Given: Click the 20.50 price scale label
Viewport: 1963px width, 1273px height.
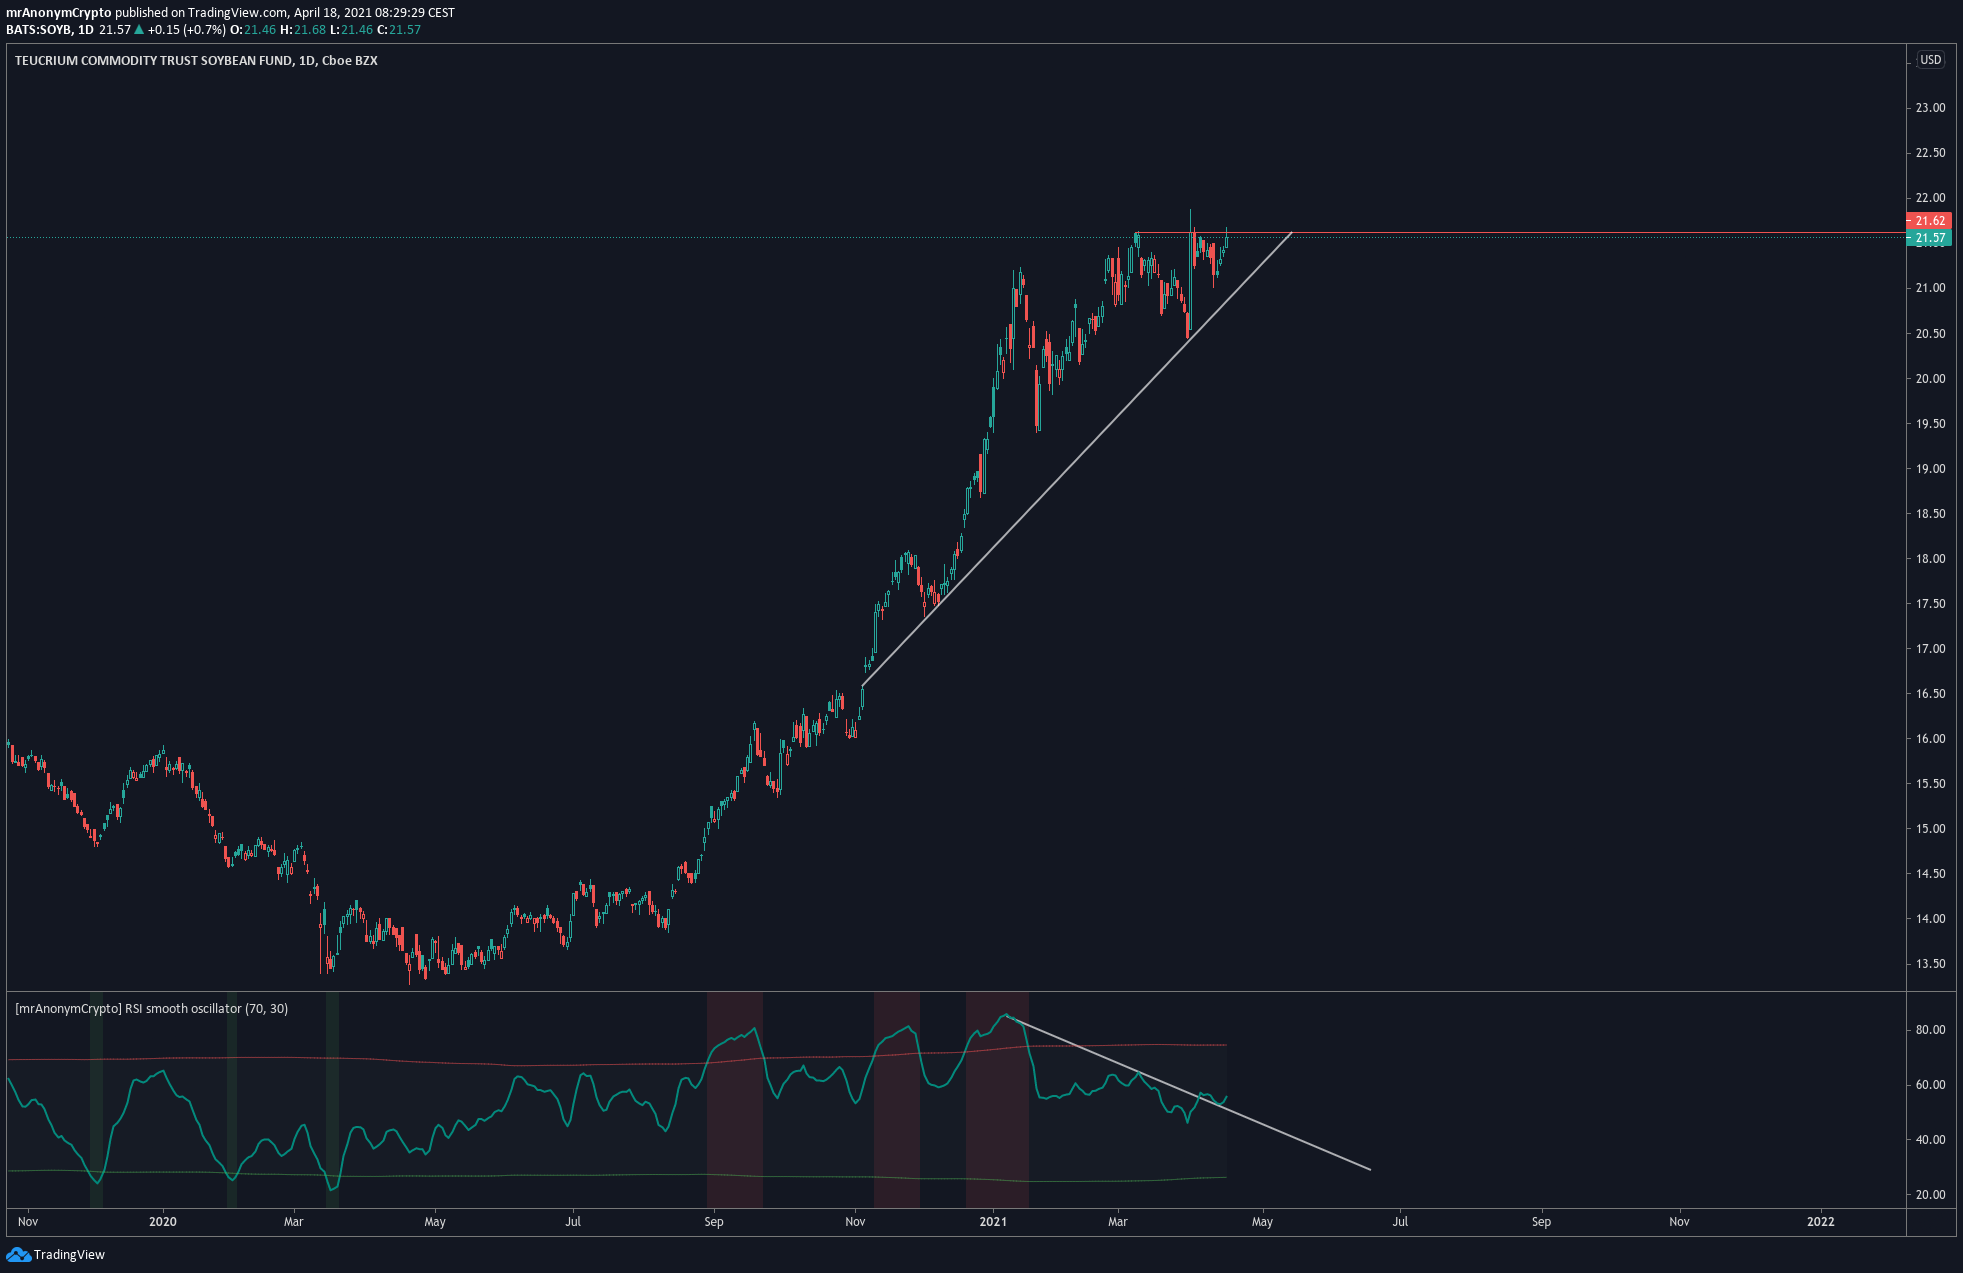Looking at the screenshot, I should (1930, 334).
